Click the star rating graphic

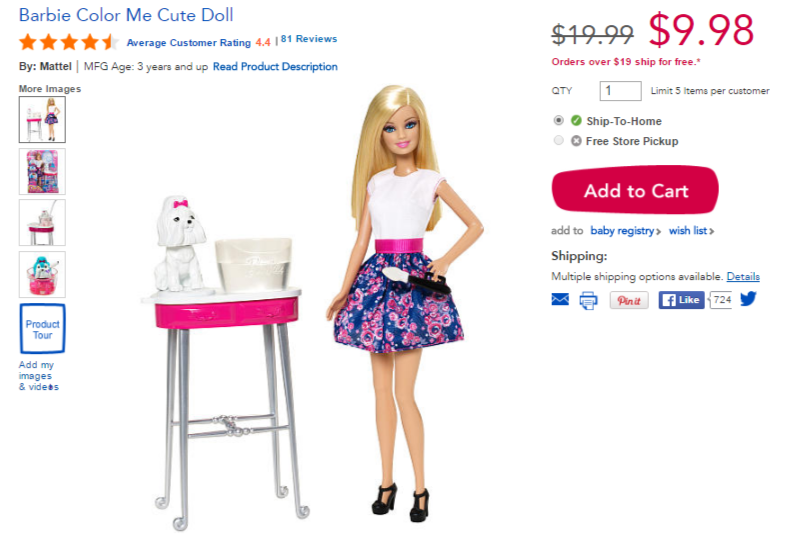click(69, 42)
